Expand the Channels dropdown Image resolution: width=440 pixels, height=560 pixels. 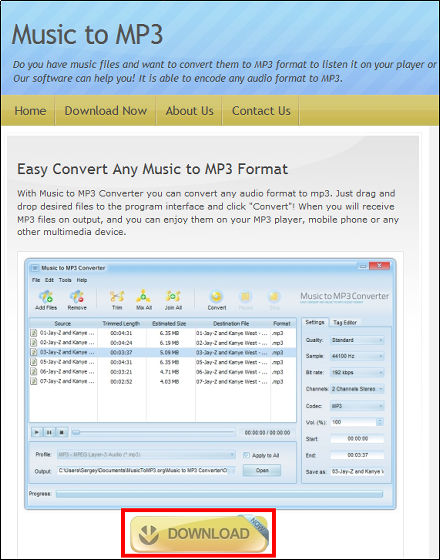(x=357, y=389)
